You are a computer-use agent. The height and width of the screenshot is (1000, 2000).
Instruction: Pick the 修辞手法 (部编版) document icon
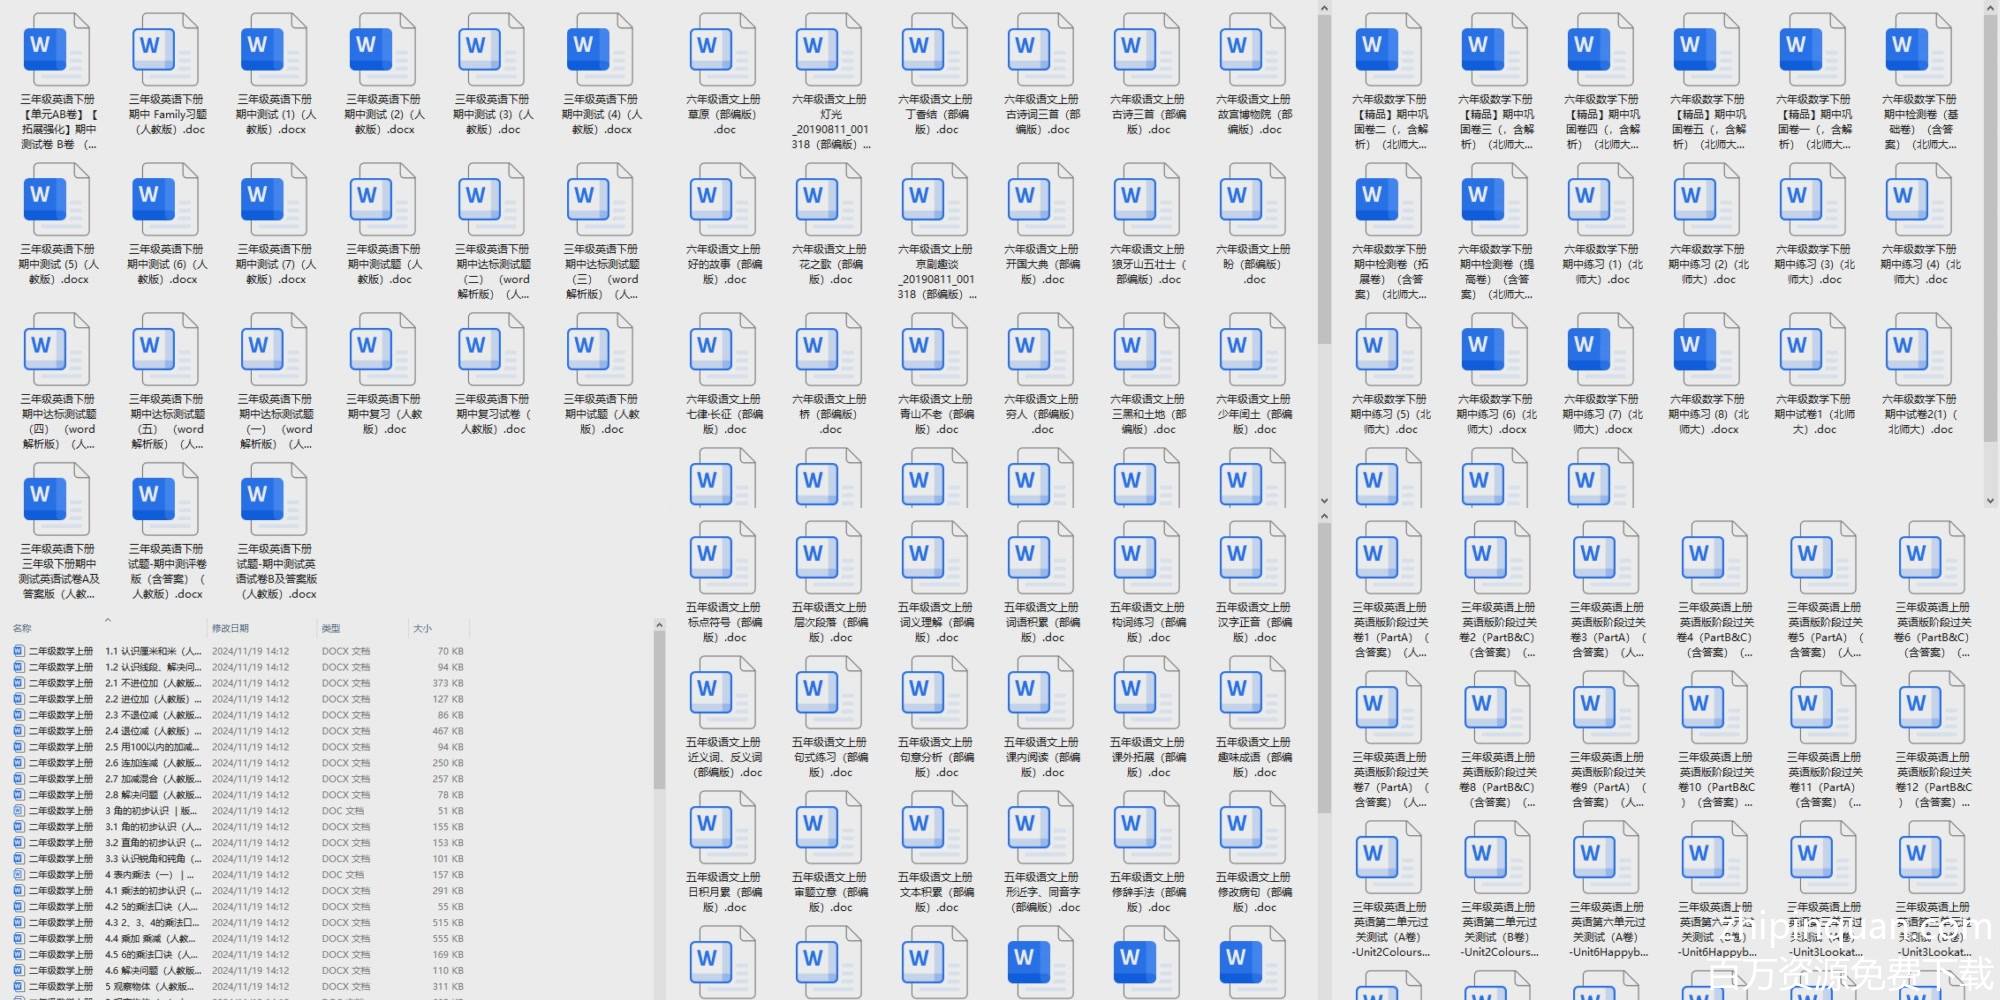(x=1146, y=828)
